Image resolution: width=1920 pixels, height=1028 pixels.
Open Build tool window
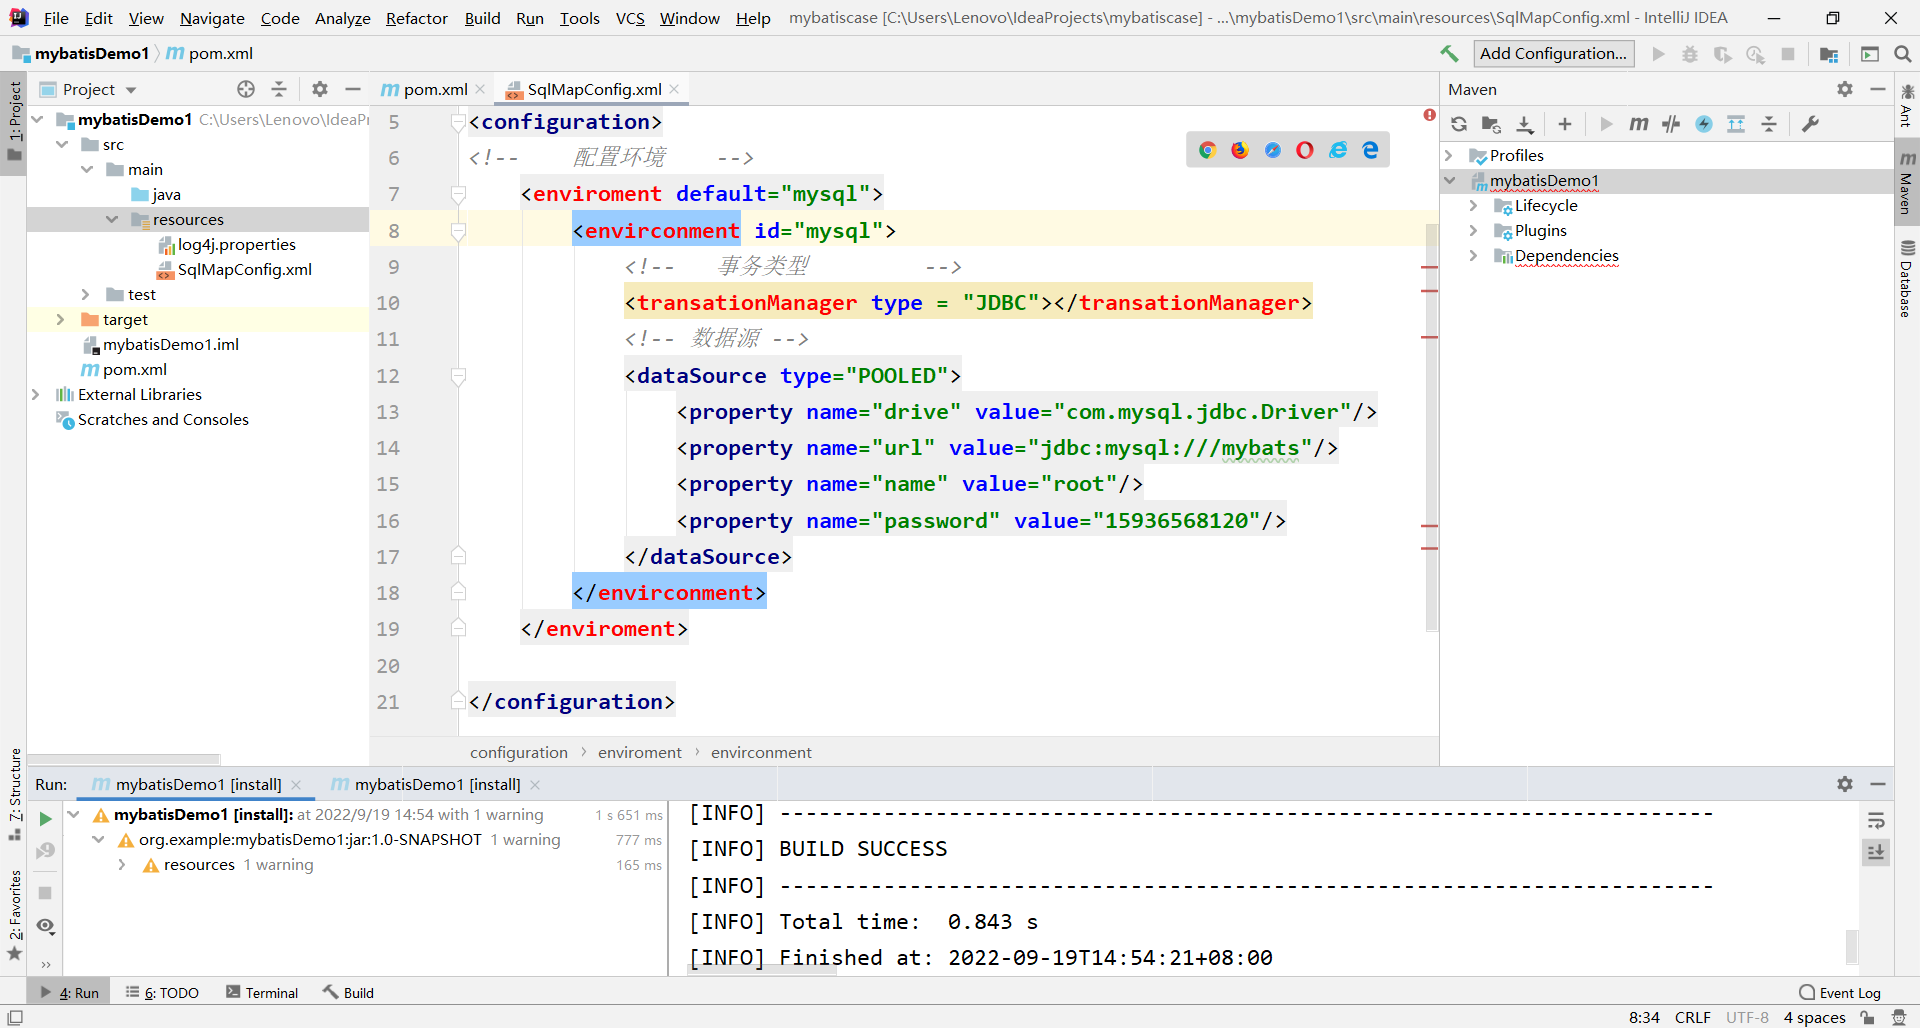coord(349,992)
